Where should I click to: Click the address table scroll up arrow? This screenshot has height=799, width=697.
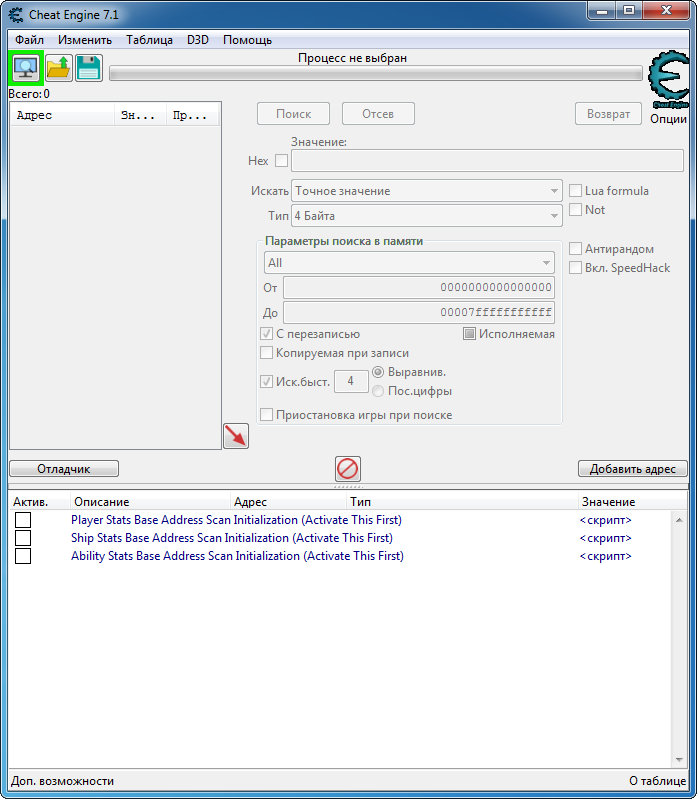click(x=679, y=520)
